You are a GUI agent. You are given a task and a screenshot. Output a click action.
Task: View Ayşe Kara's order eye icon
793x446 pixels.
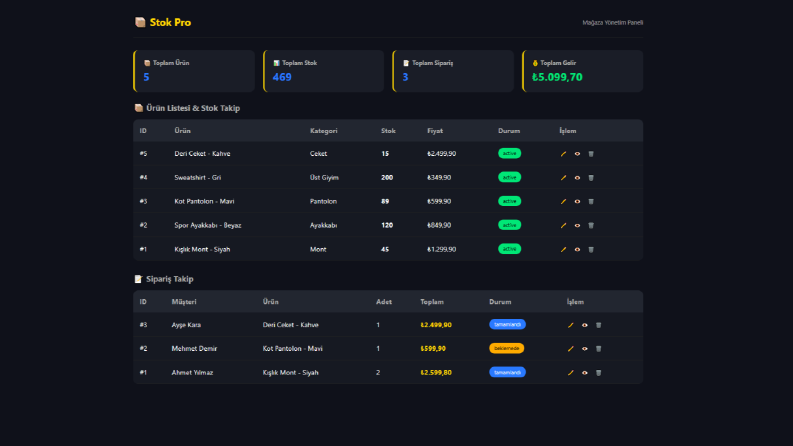(585, 325)
